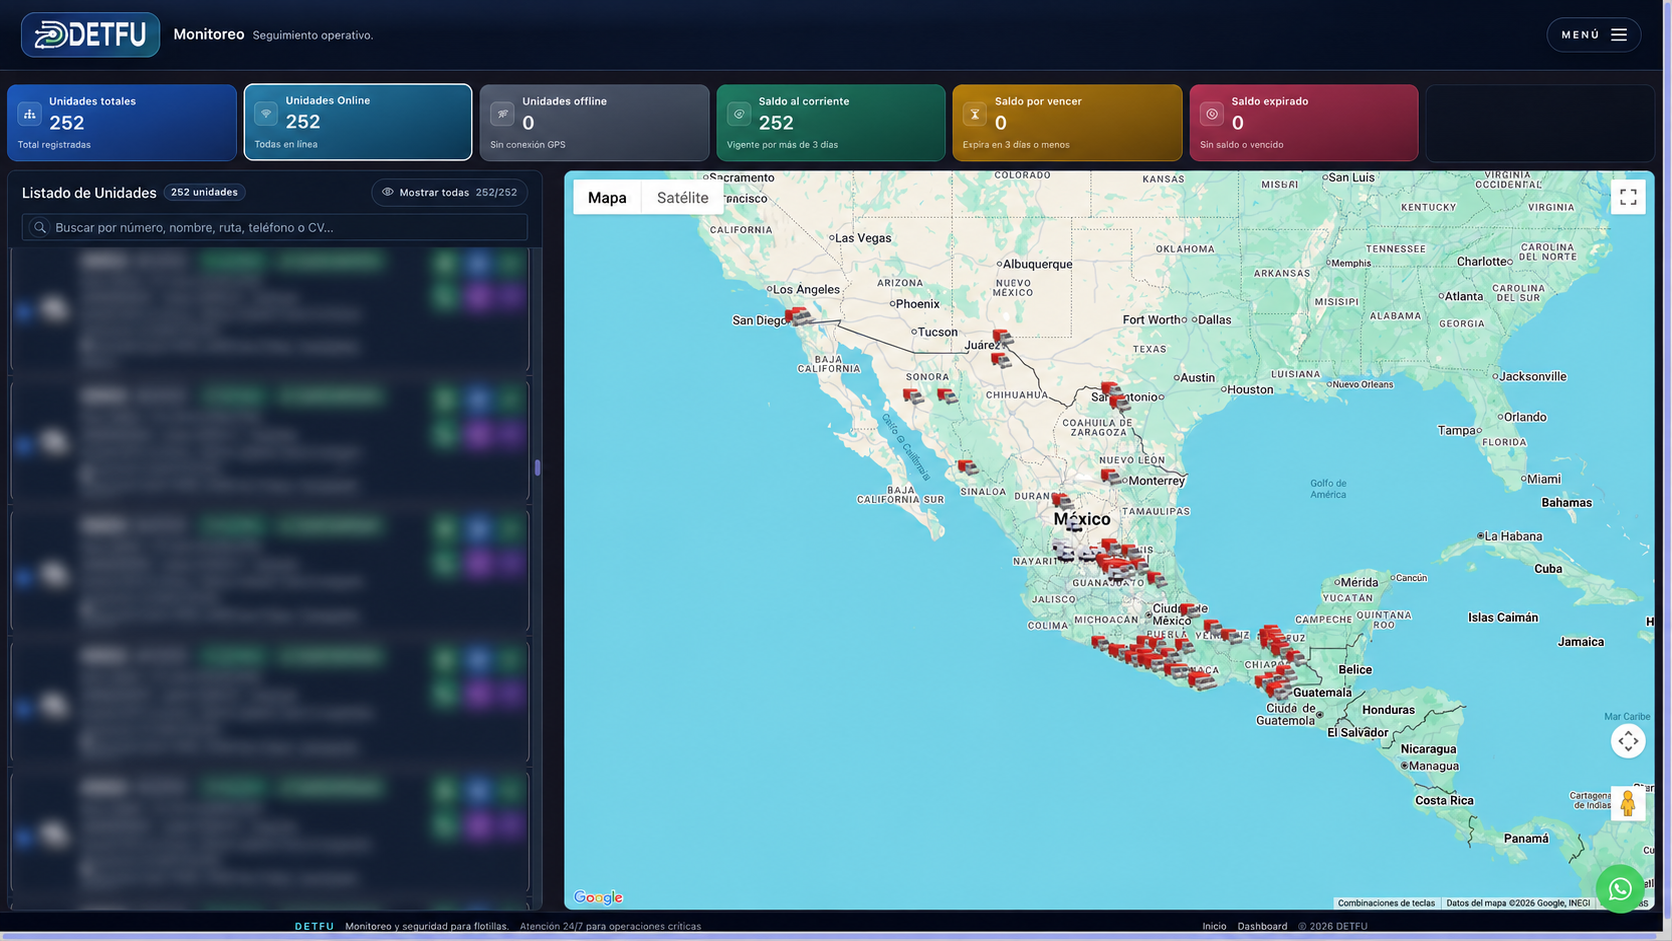
Task: Click the La Habana map label
Action: [x=1513, y=536]
